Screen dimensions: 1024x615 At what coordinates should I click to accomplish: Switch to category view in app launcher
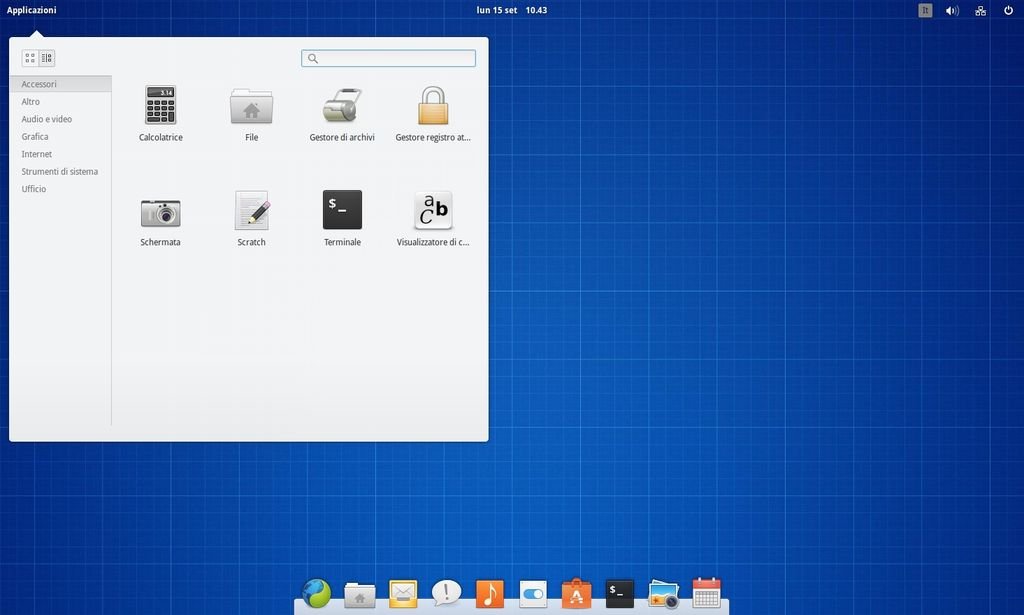[47, 58]
